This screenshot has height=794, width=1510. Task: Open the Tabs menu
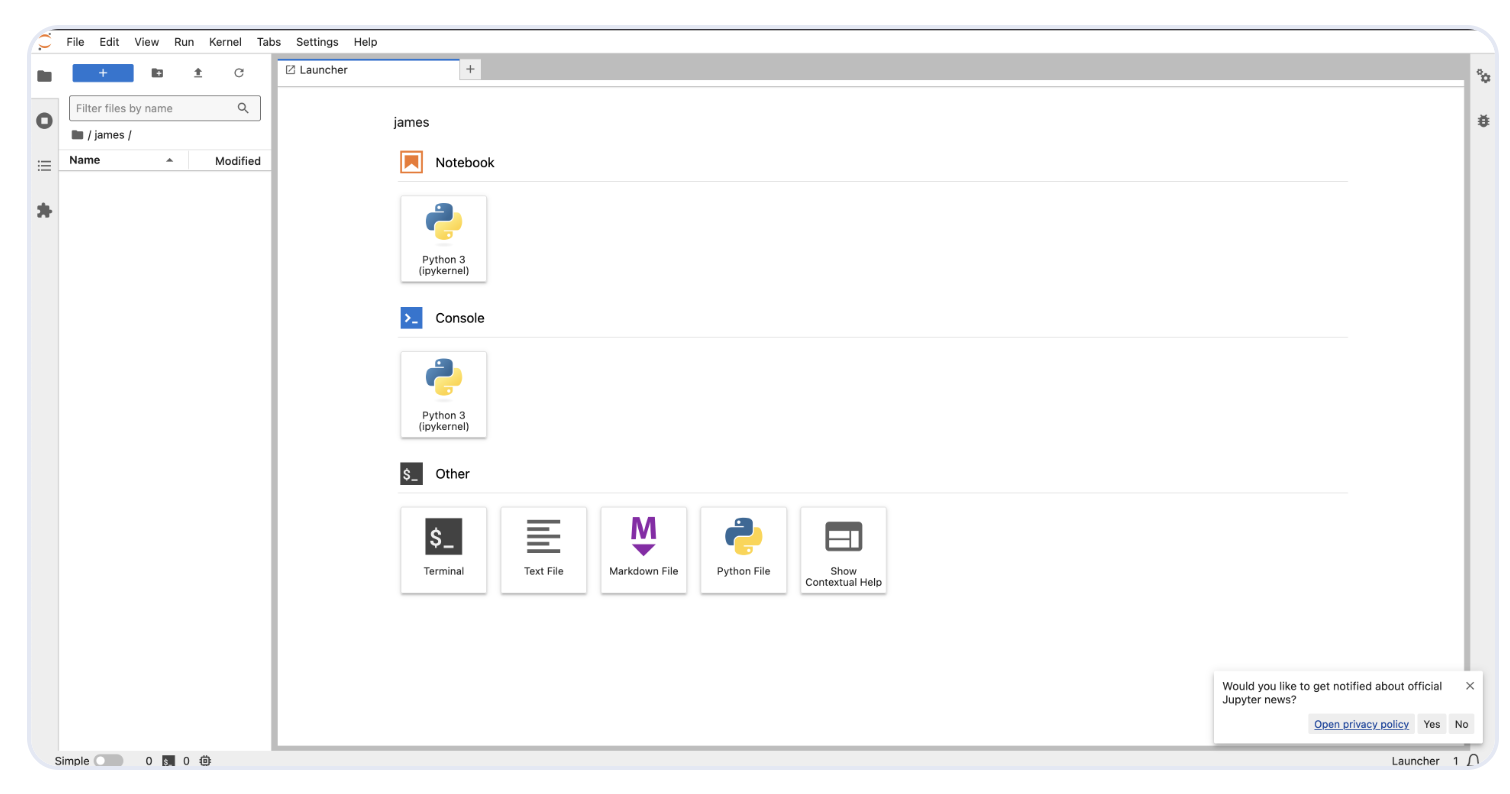point(269,42)
